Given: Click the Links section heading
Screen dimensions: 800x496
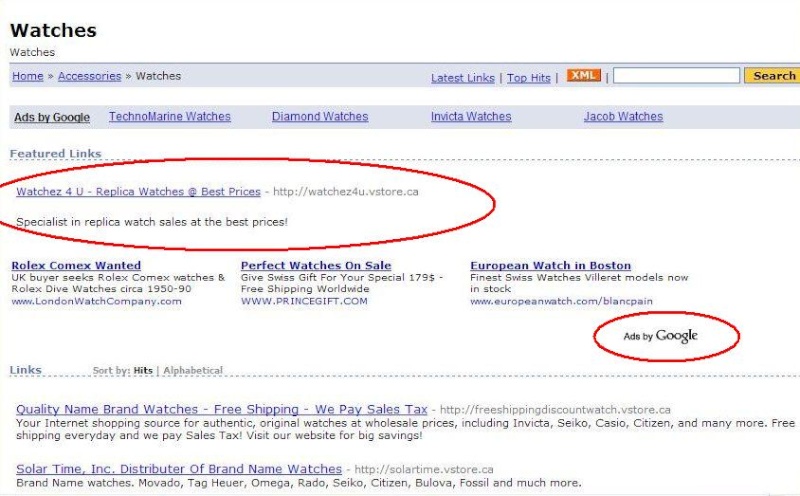Looking at the screenshot, I should 26,370.
